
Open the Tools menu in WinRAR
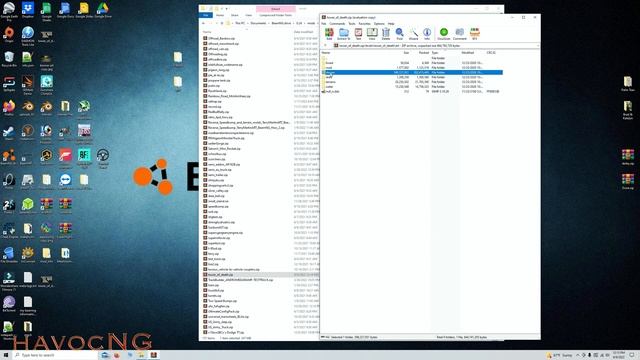point(351,24)
